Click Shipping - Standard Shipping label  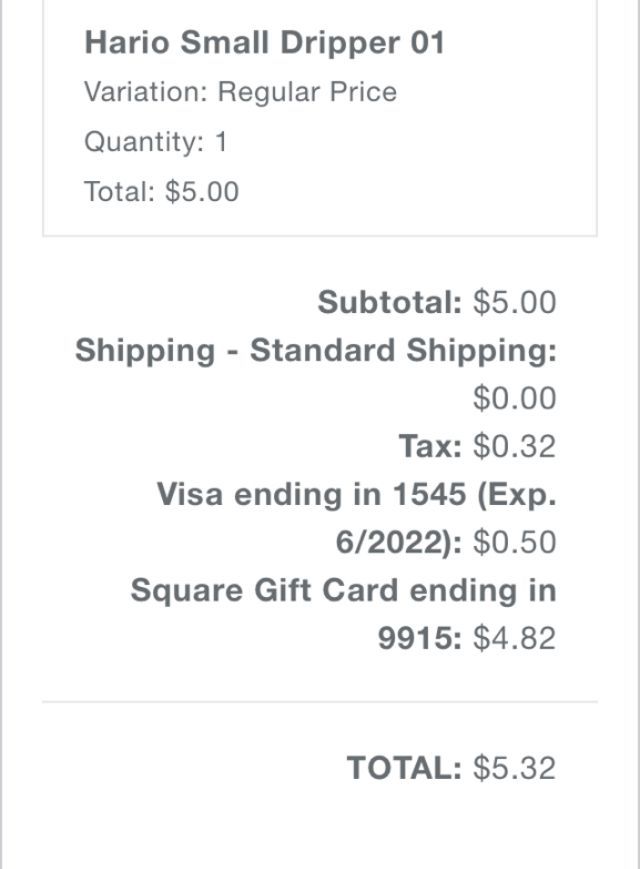pos(315,351)
